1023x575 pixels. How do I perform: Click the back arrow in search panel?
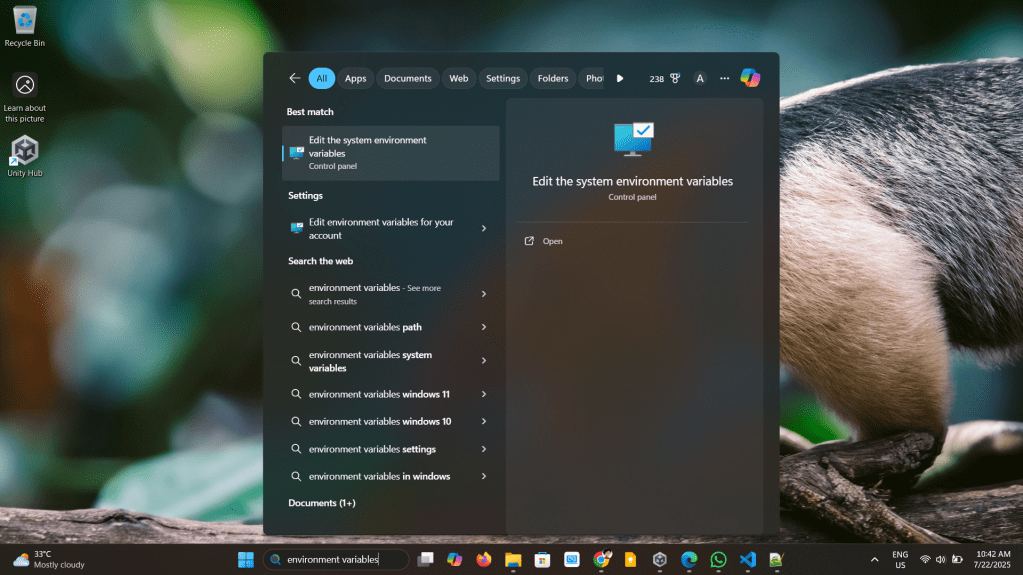[294, 78]
